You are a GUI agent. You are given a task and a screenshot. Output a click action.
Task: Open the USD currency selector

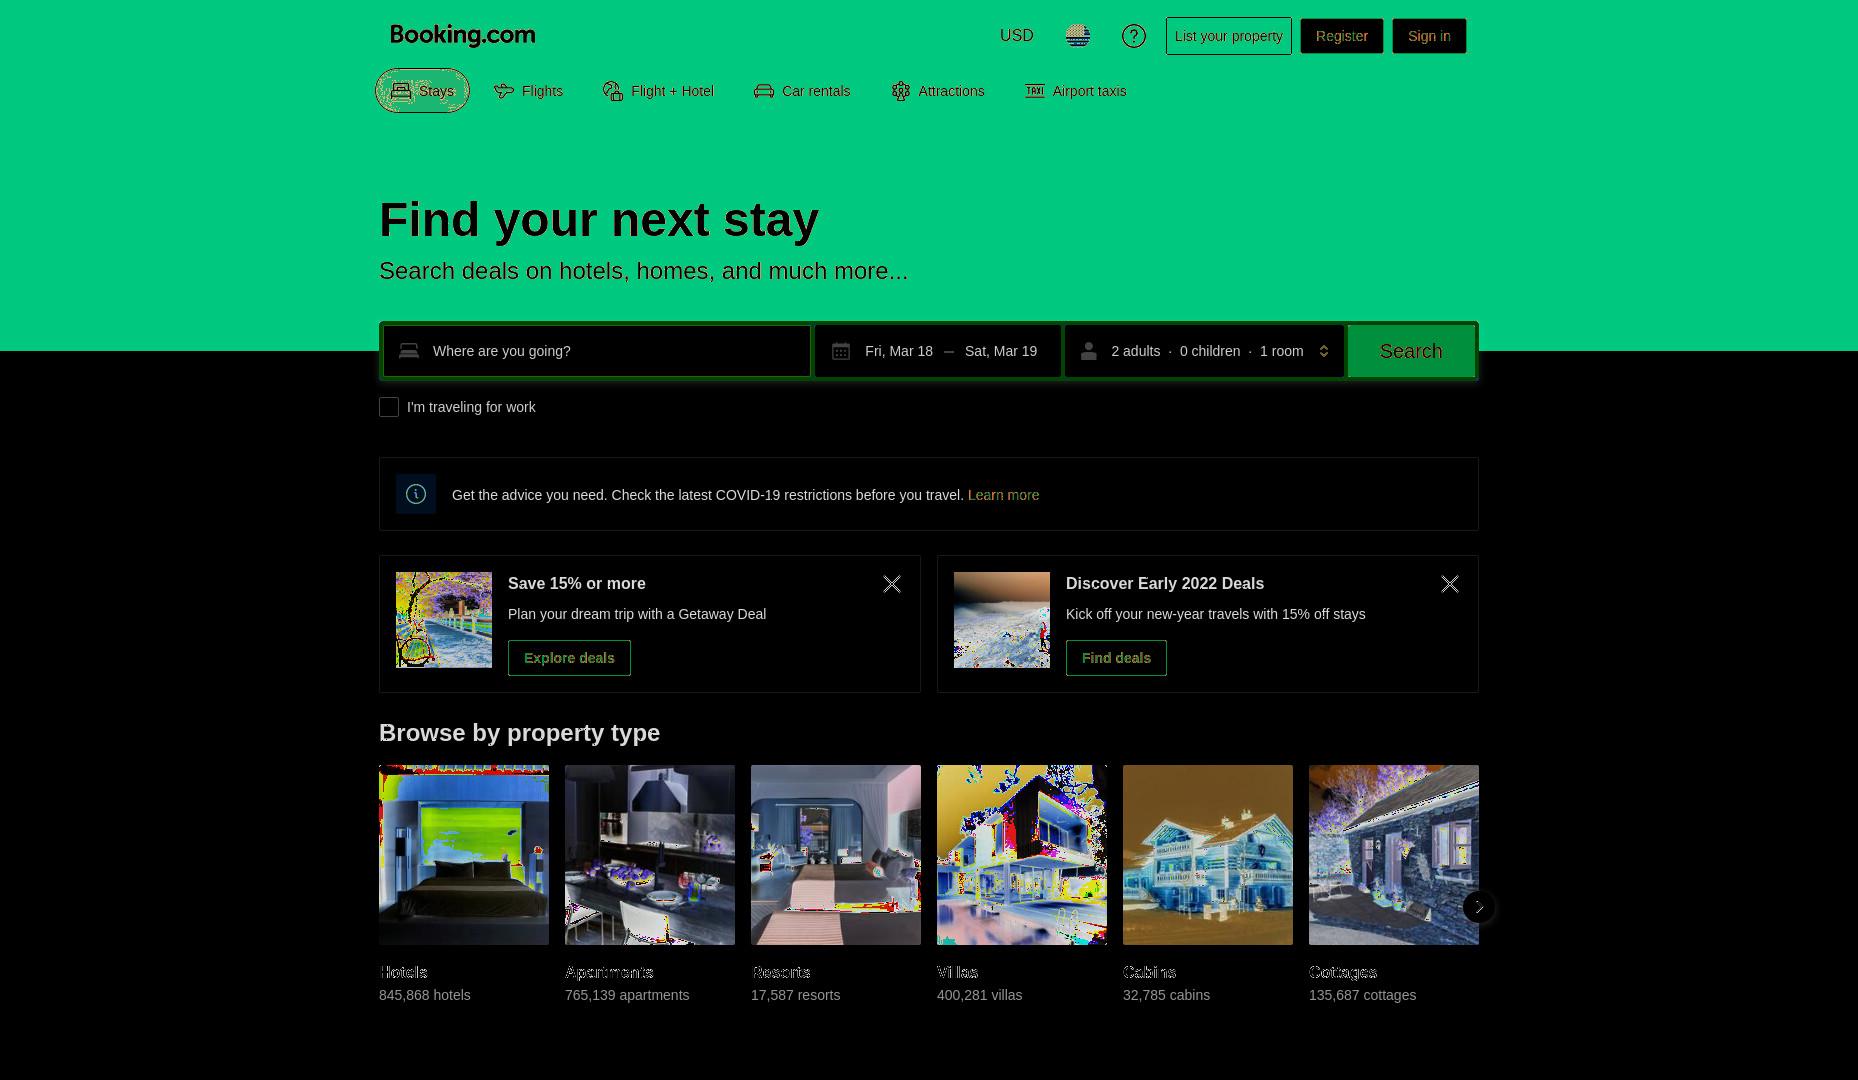point(1016,36)
